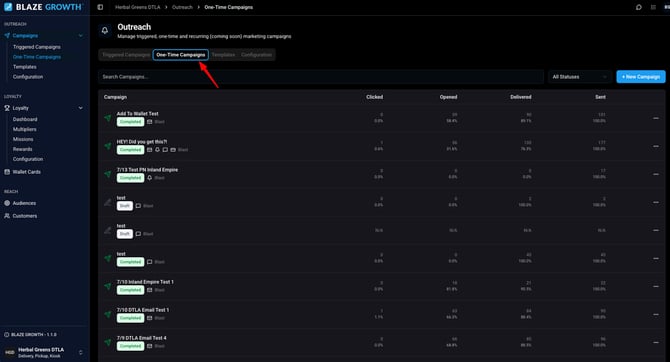The width and height of the screenshot is (670, 362).
Task: Collapse the Loyalty sidebar section chevron
Action: tap(80, 108)
